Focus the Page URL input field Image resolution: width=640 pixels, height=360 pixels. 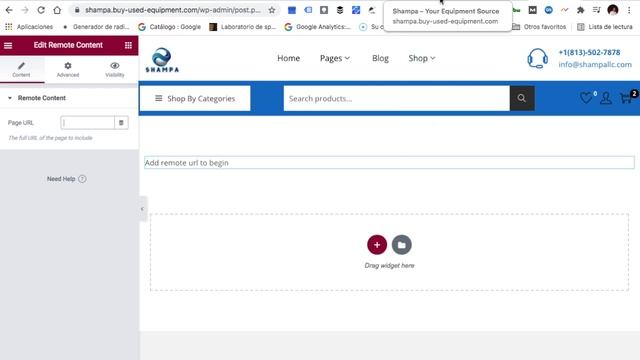[87, 122]
